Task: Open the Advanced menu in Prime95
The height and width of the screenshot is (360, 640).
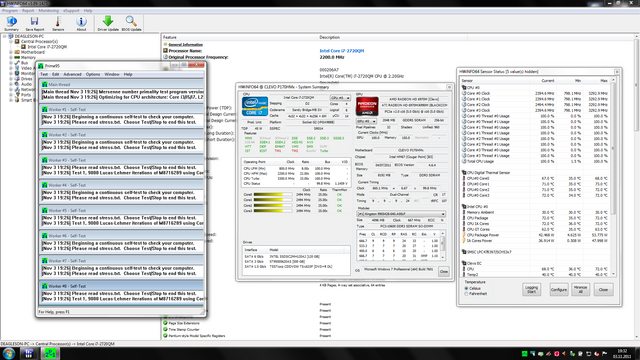Action: point(72,74)
